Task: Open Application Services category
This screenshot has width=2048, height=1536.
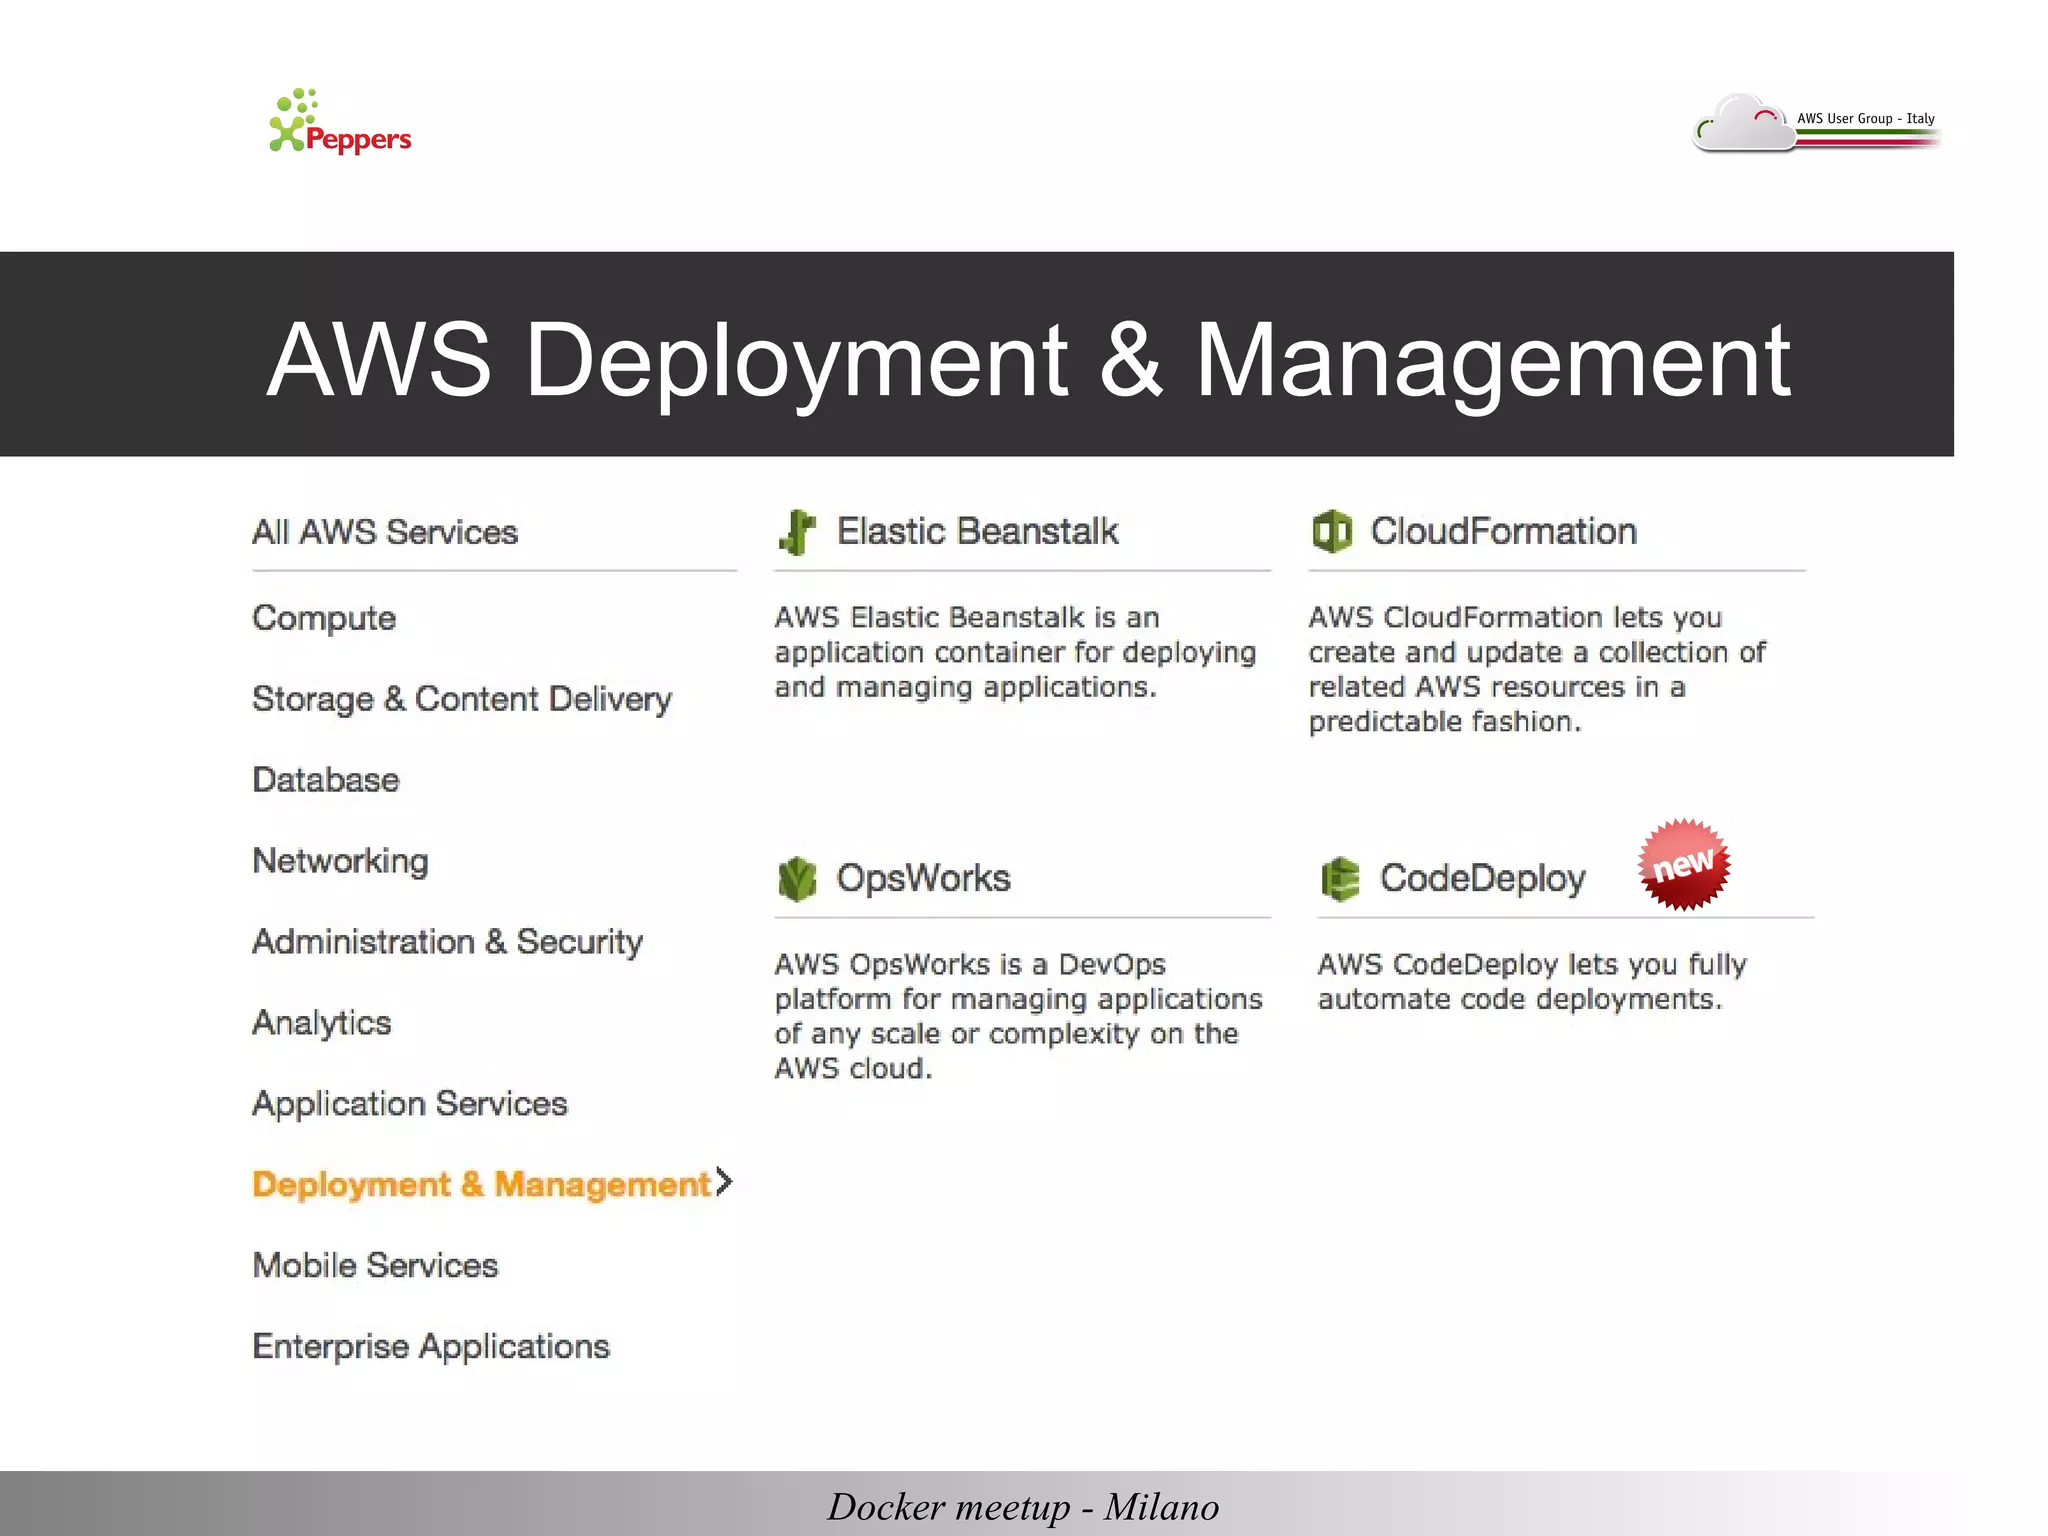Action: 410,1104
